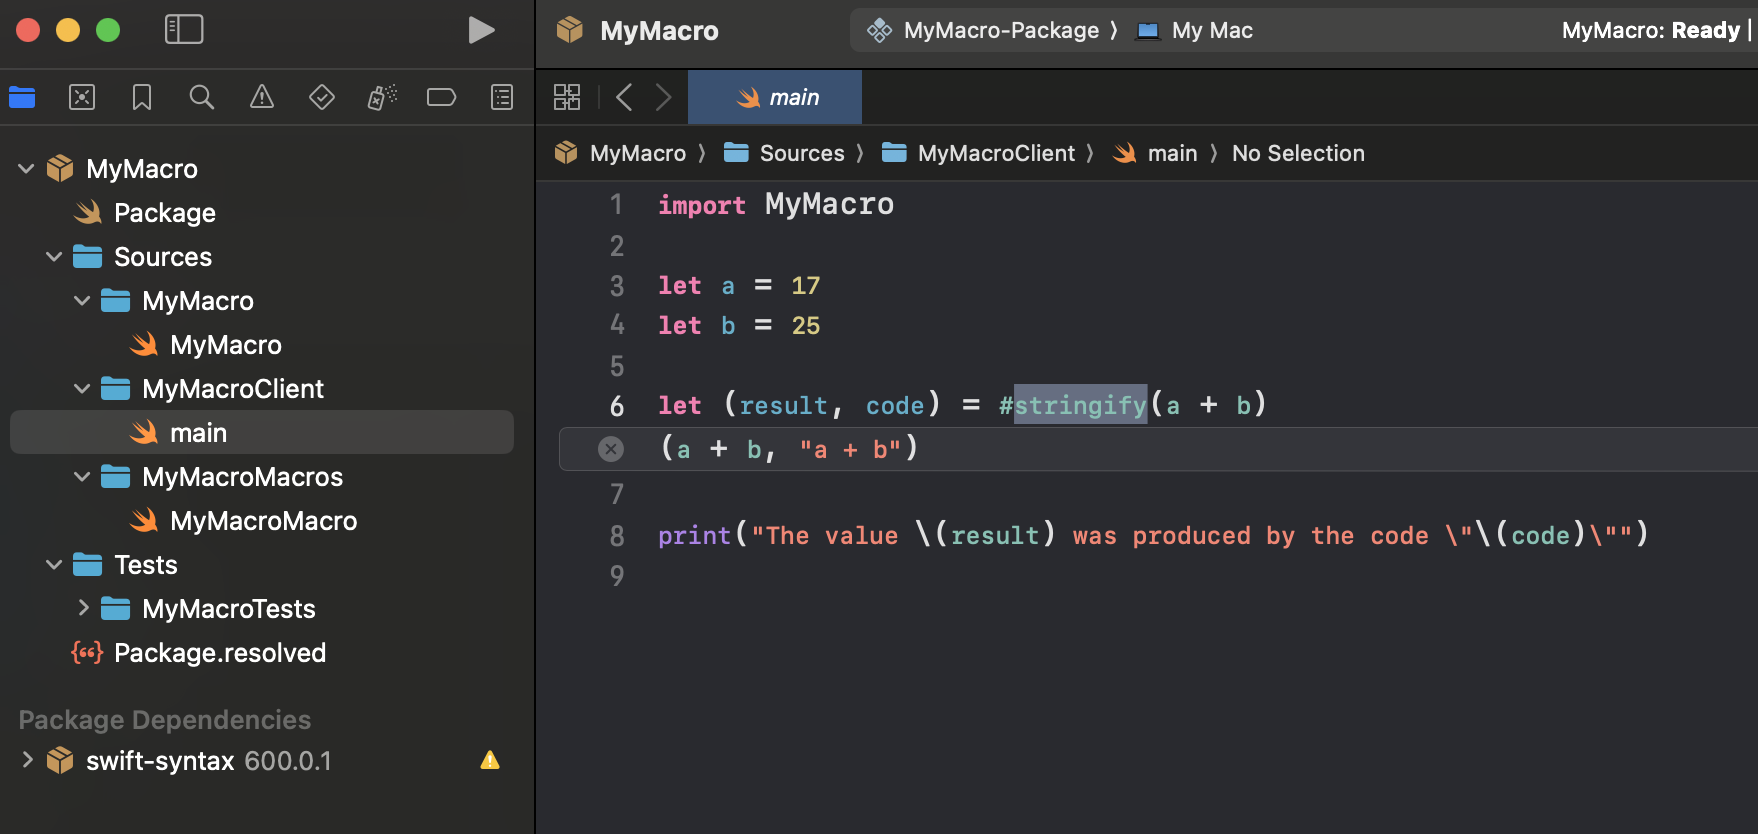Open the MyMacroMacro swift file

click(262, 520)
